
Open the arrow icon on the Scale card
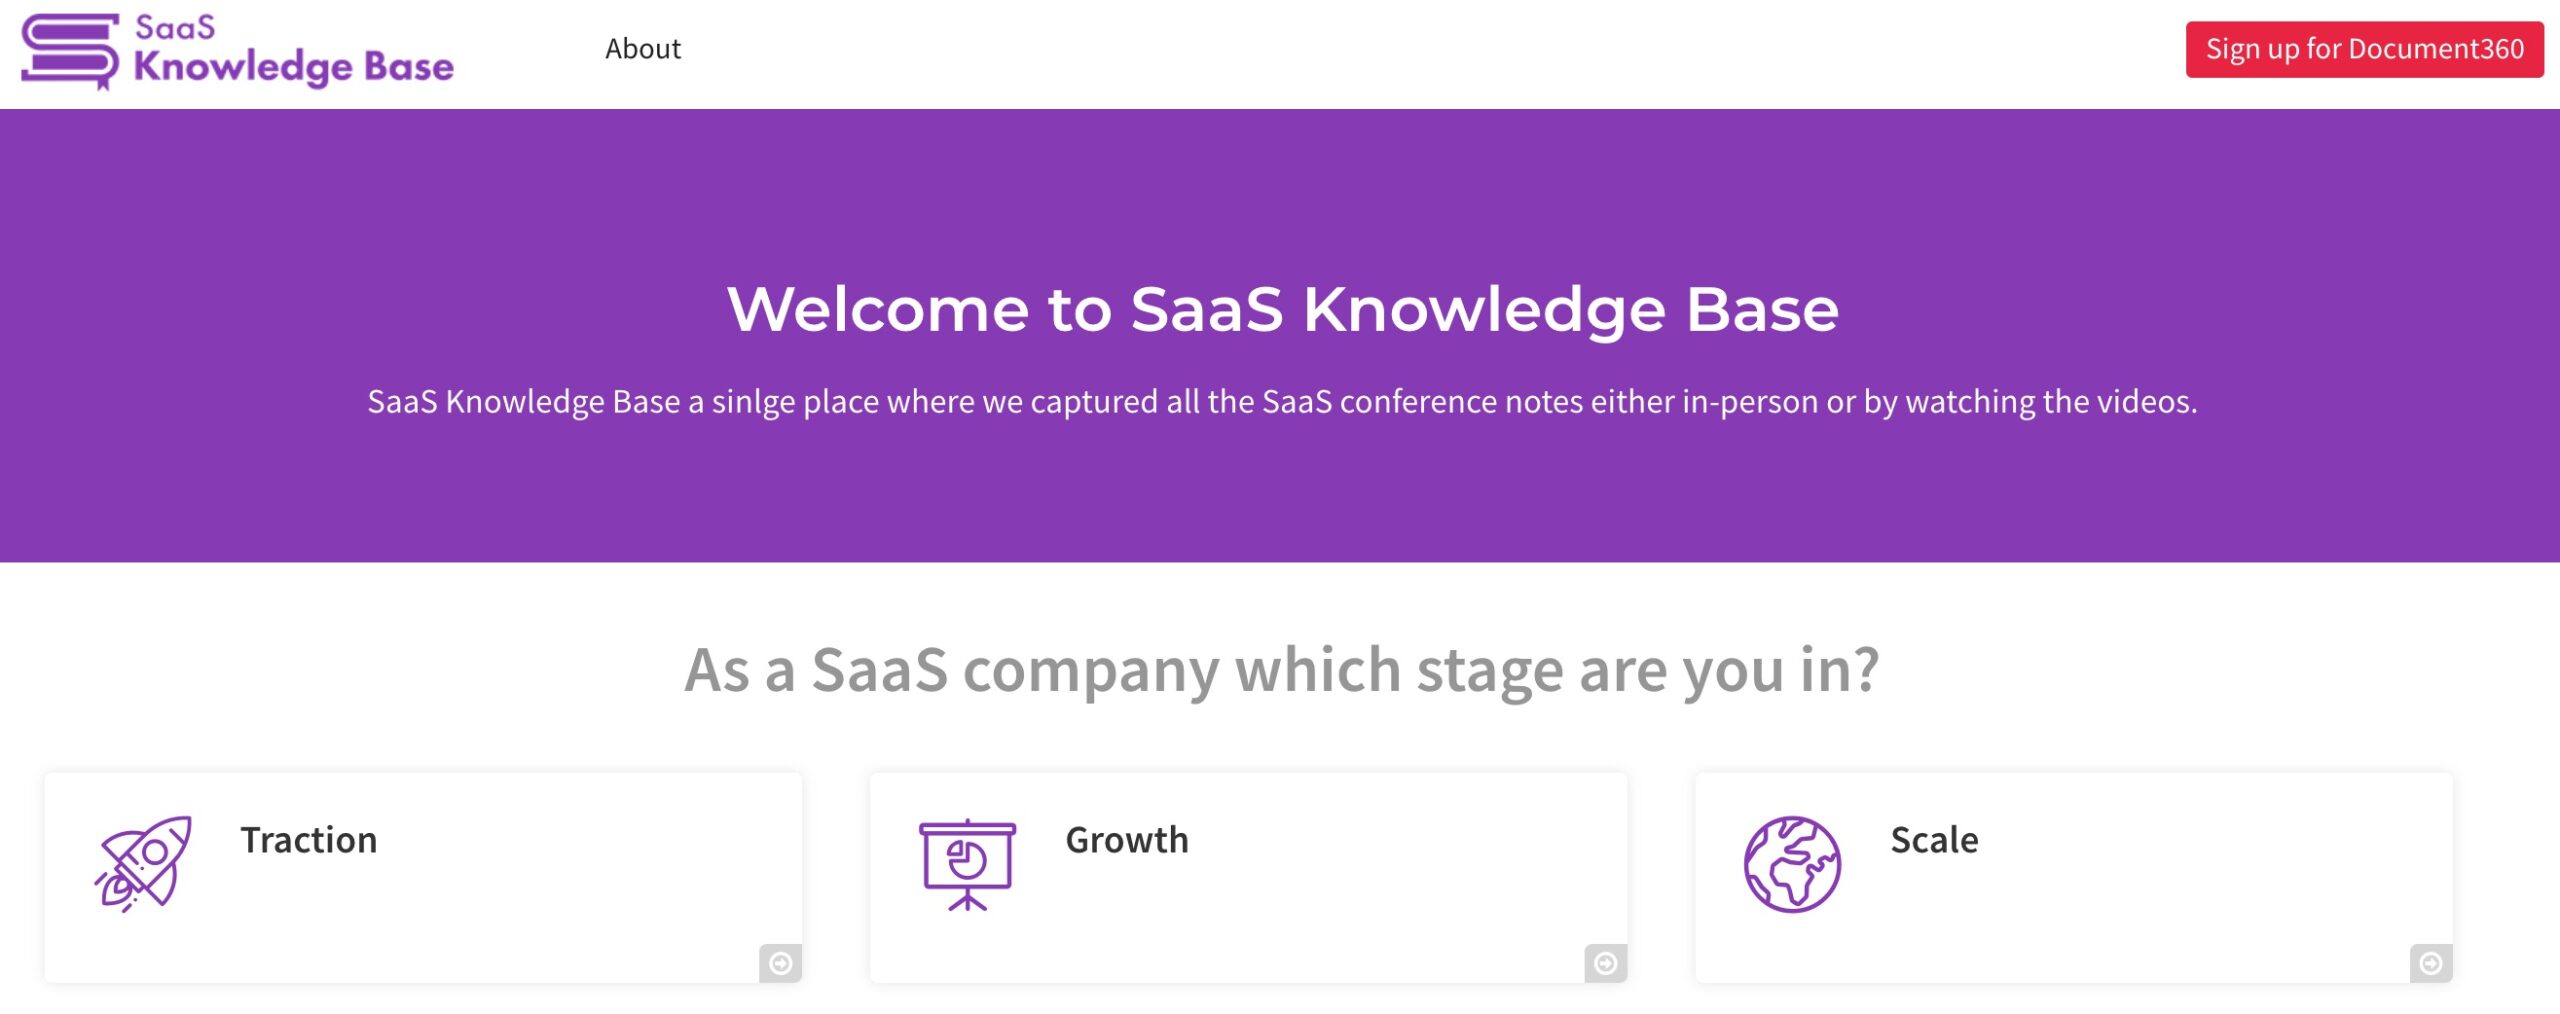(2430, 964)
